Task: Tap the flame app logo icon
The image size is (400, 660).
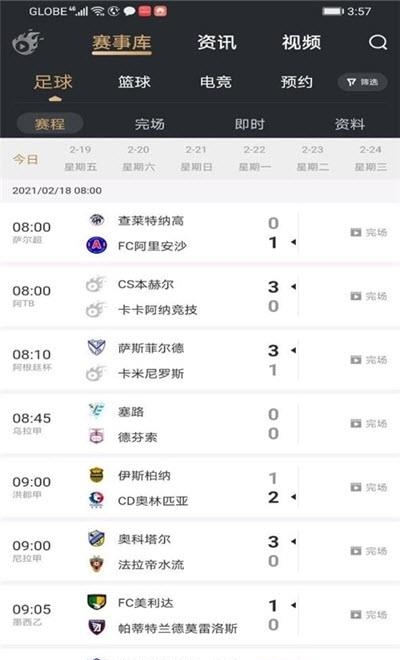Action: pyautogui.click(x=27, y=42)
